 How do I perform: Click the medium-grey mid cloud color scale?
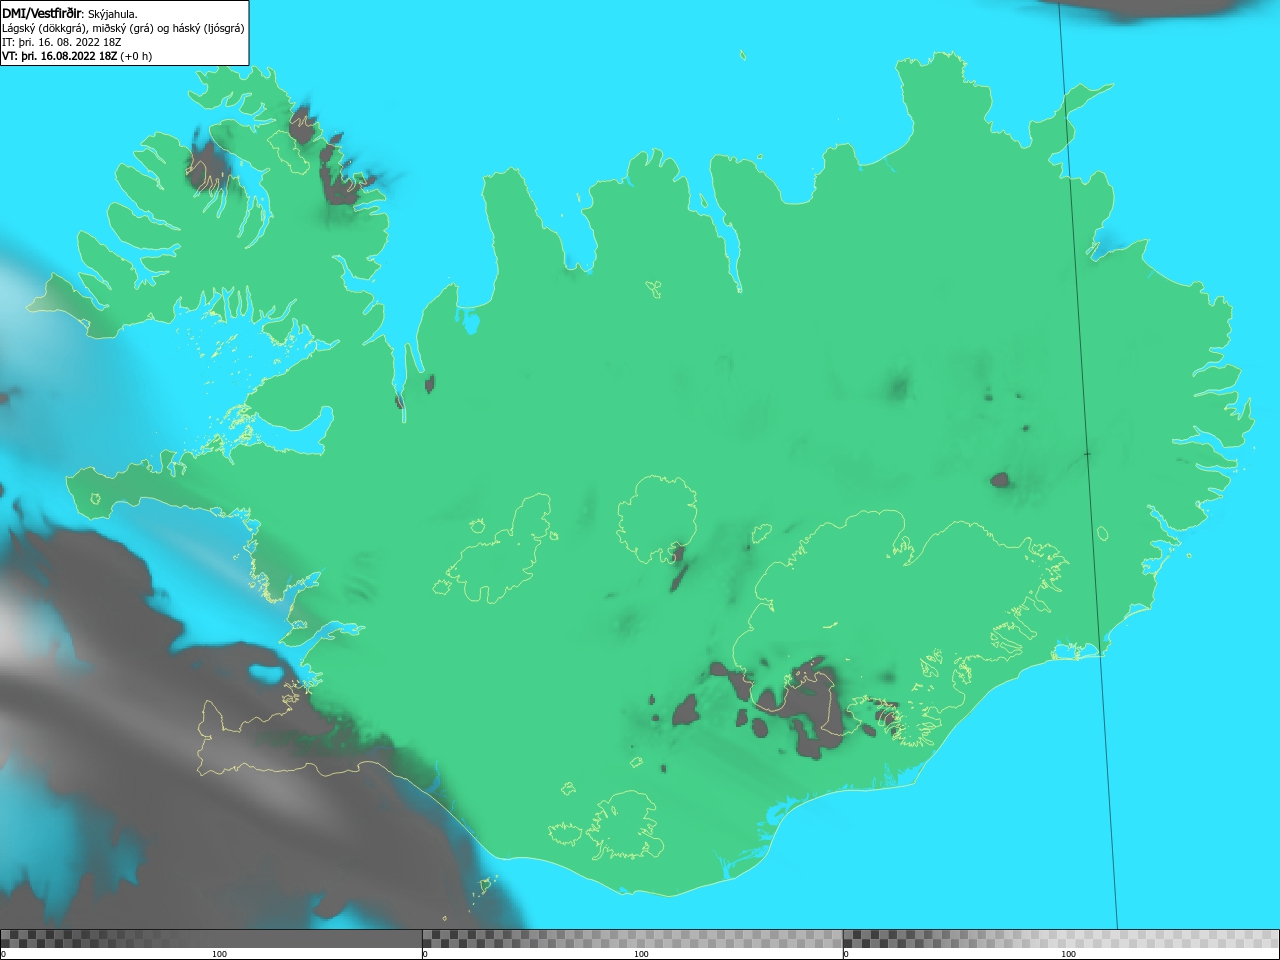pyautogui.click(x=632, y=938)
